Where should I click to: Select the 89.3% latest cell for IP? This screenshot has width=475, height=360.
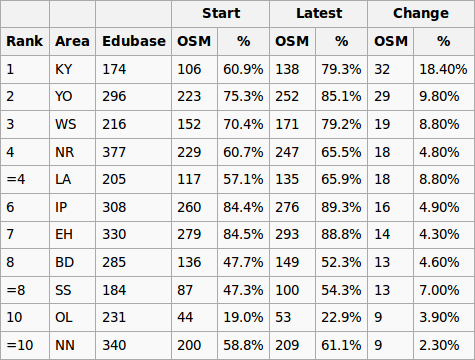[x=341, y=207]
